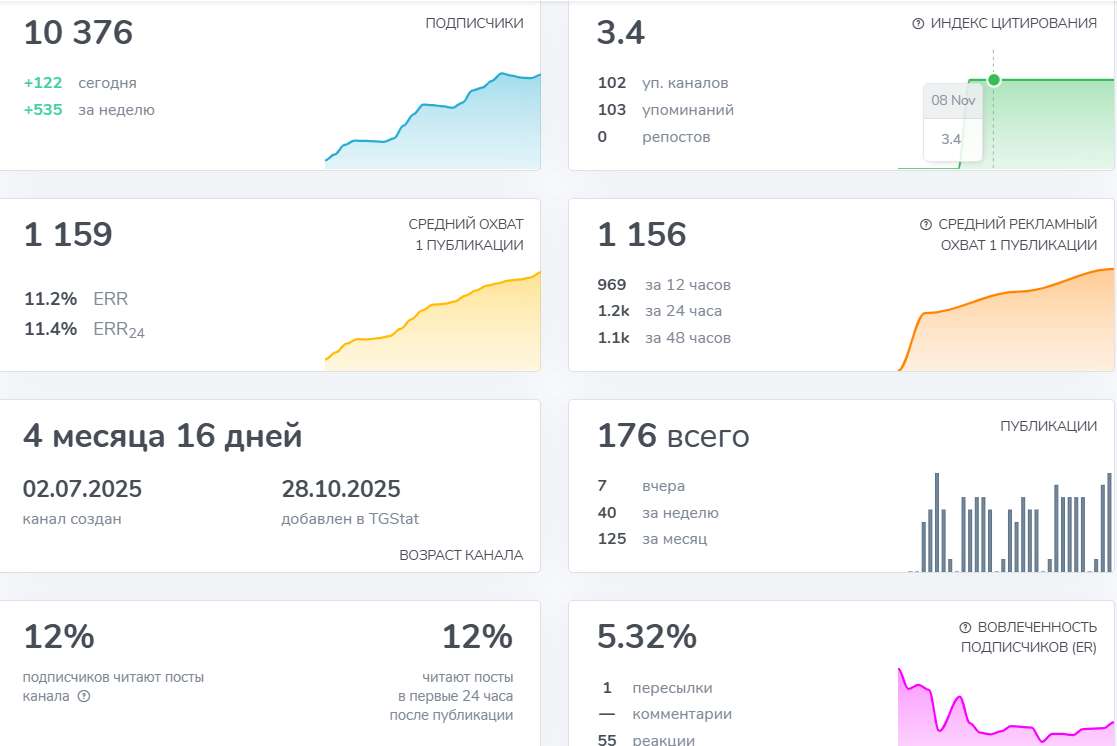Viewport: 1117px width, 746px height.
Task: Click help icon beside ИНДЕКС ЦИТИРОВАНИЯ
Action: click(x=918, y=24)
